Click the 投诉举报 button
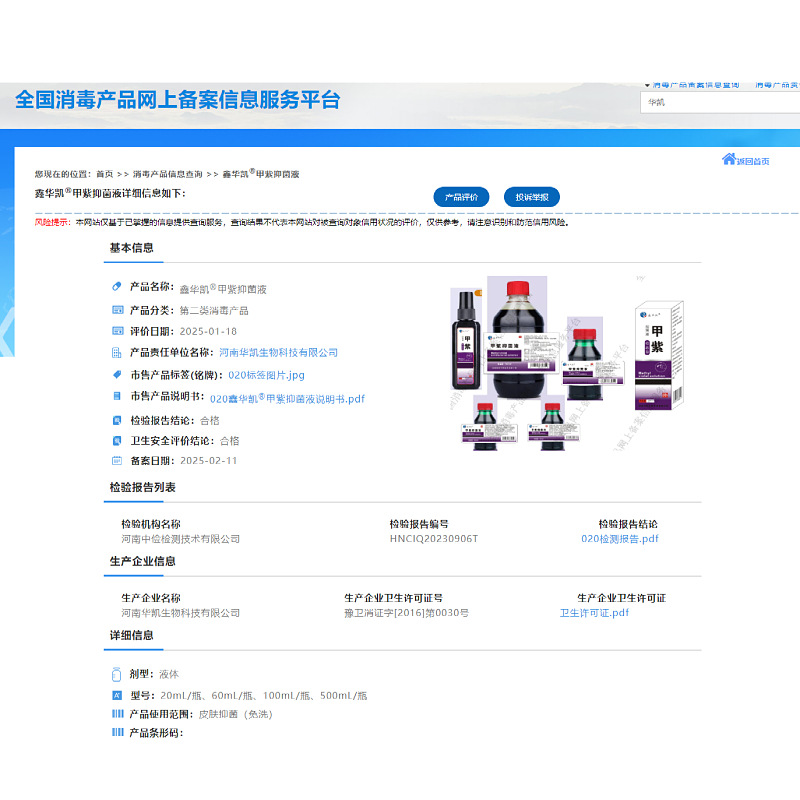This screenshot has width=800, height=800. pyautogui.click(x=532, y=197)
